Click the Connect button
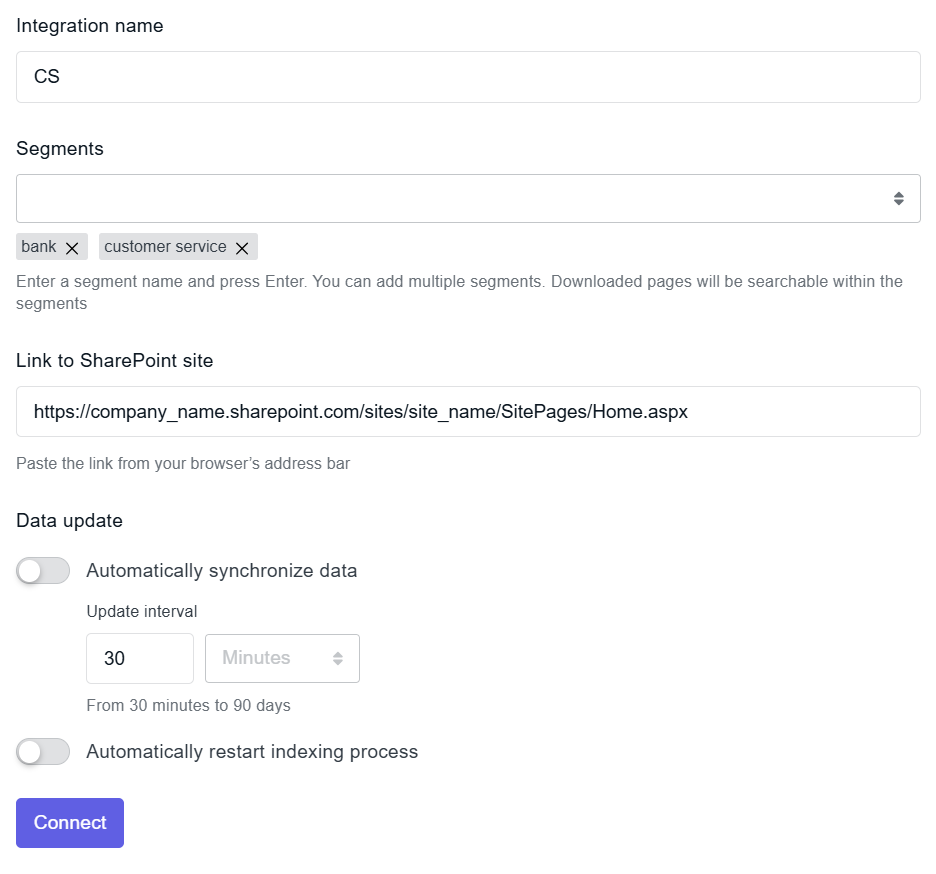 tap(69, 822)
